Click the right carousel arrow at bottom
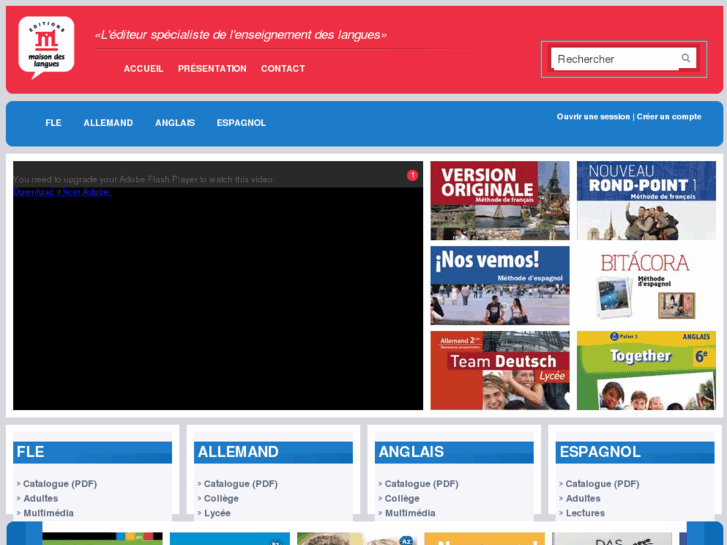 (x=705, y=533)
